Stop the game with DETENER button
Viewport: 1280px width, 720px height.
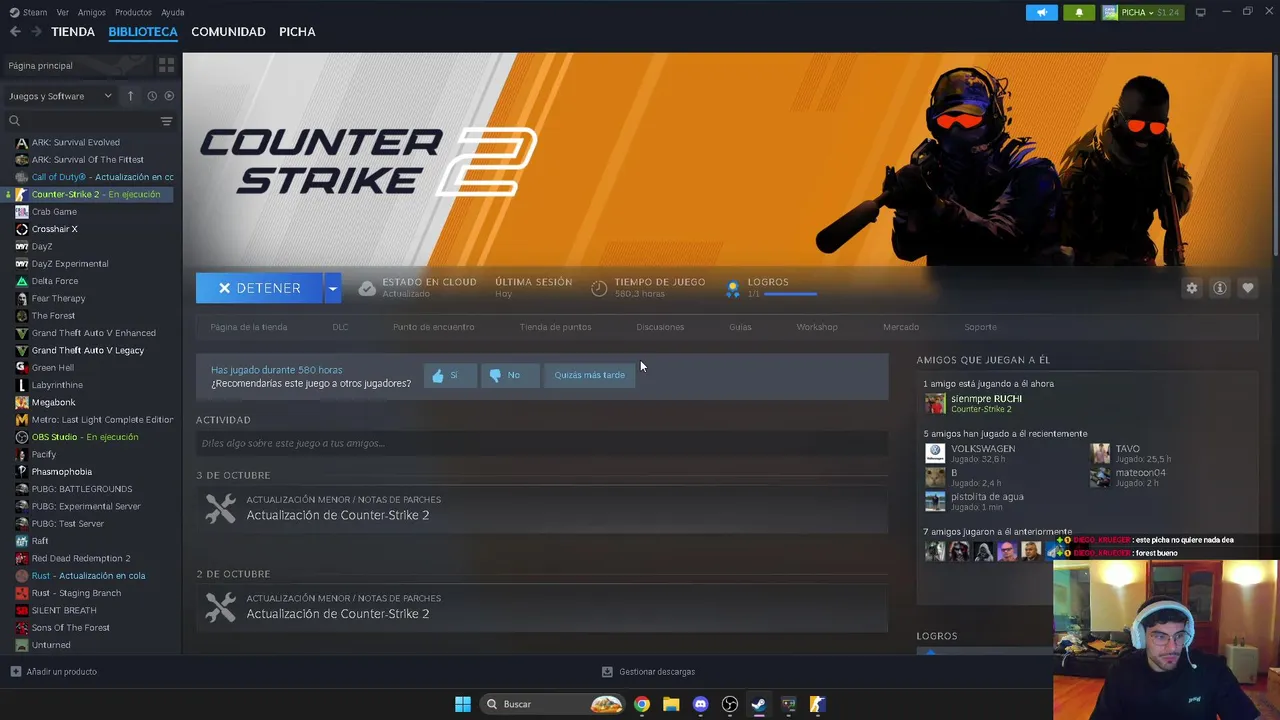(259, 288)
